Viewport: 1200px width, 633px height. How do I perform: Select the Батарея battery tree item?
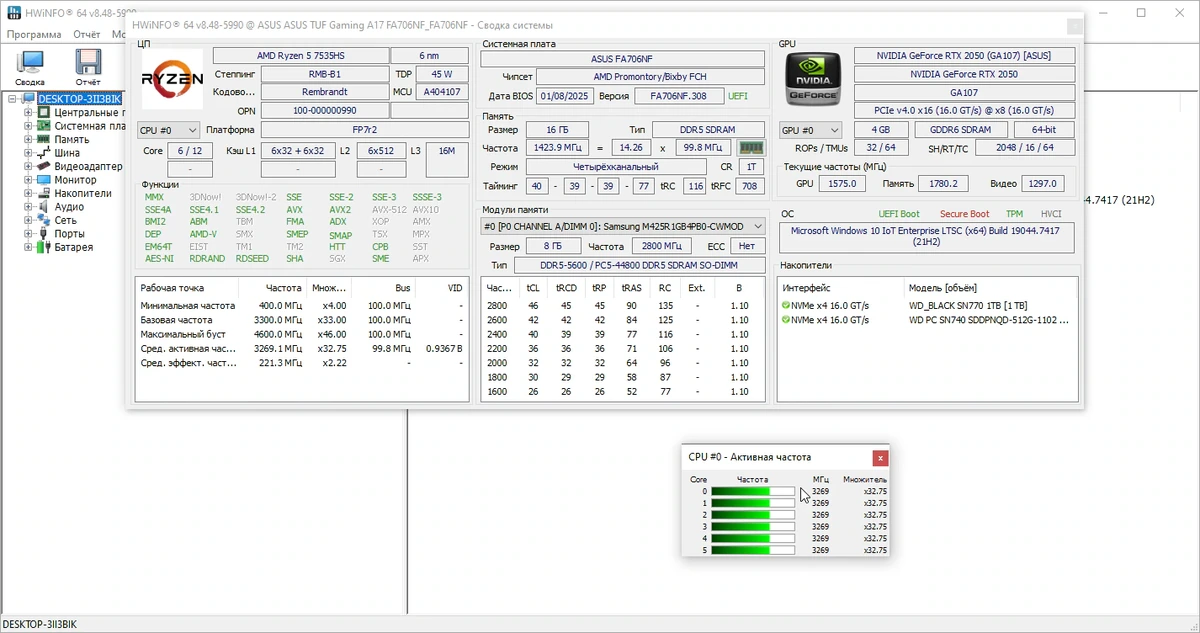coord(73,247)
